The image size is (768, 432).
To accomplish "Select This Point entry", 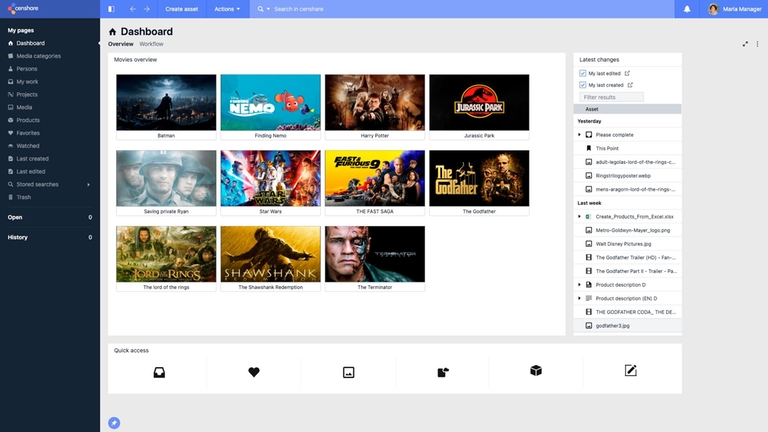I will [x=627, y=148].
